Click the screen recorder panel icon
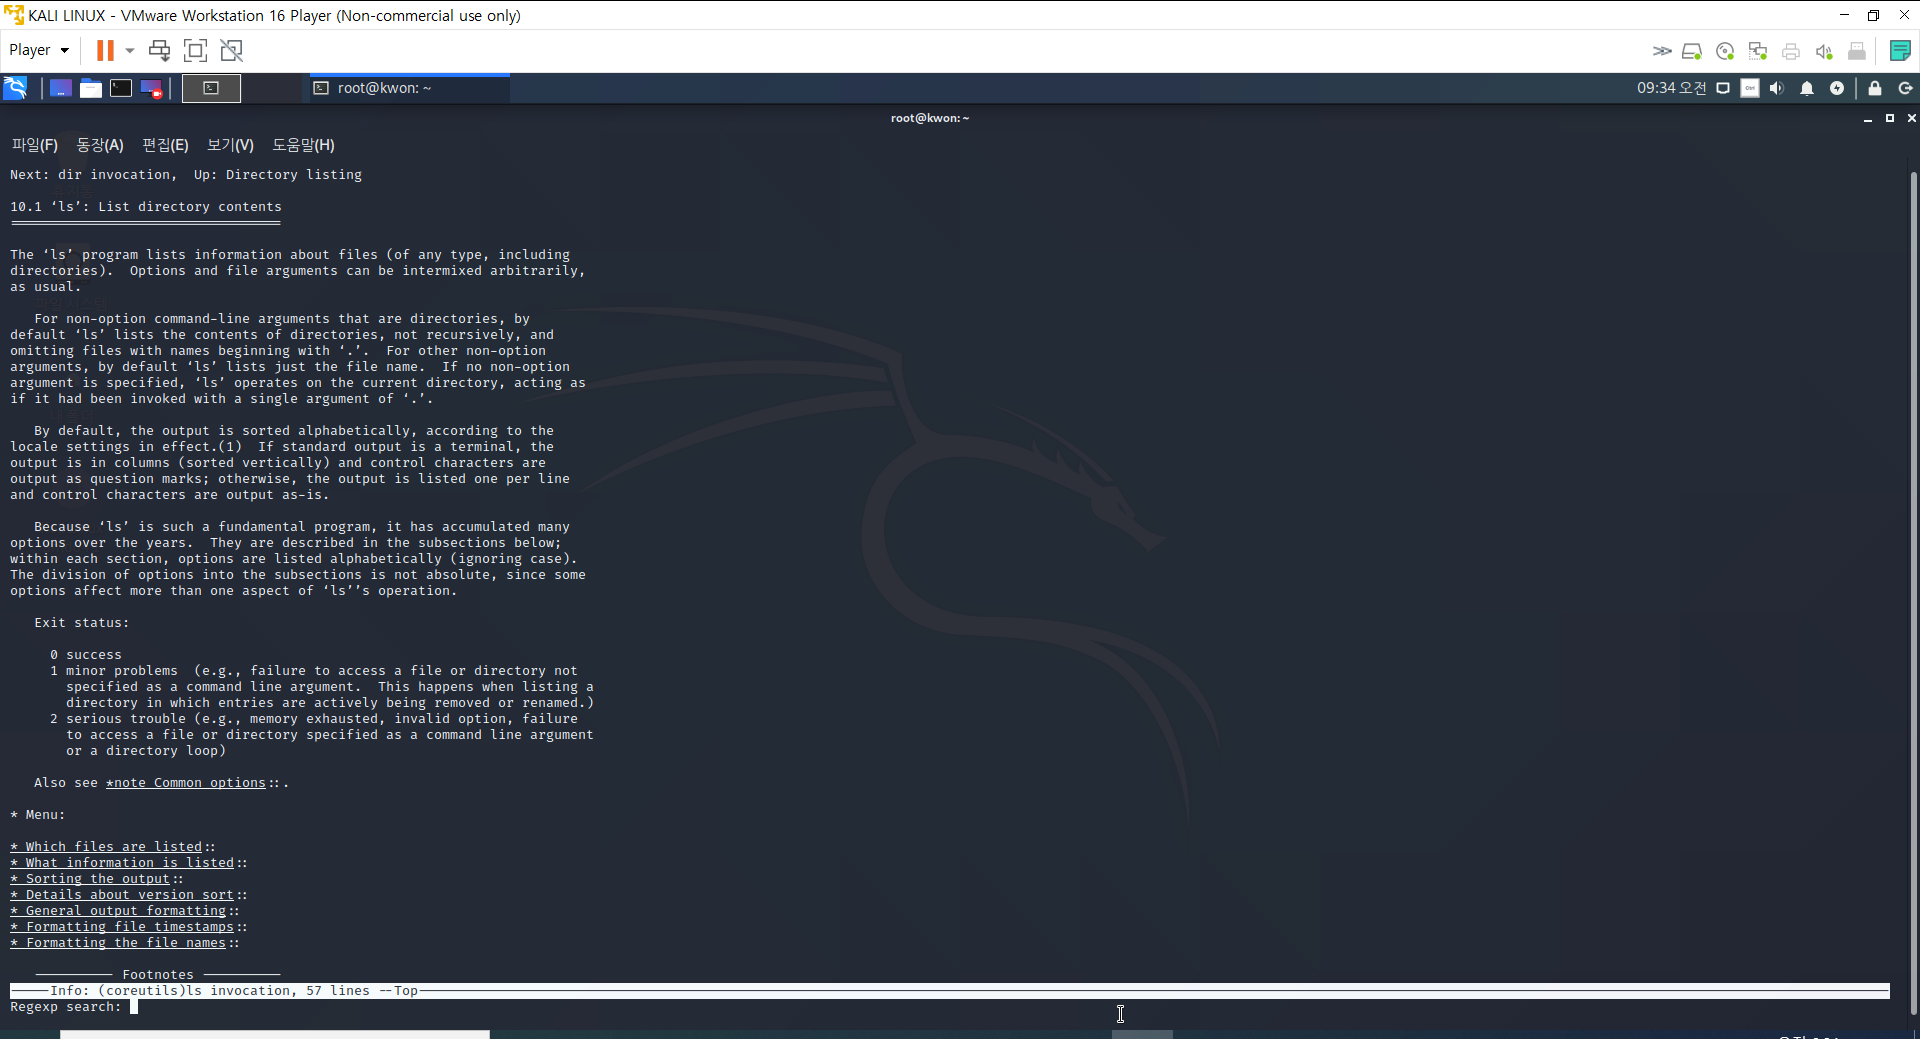Screen dimensions: 1920x1039 tap(151, 88)
